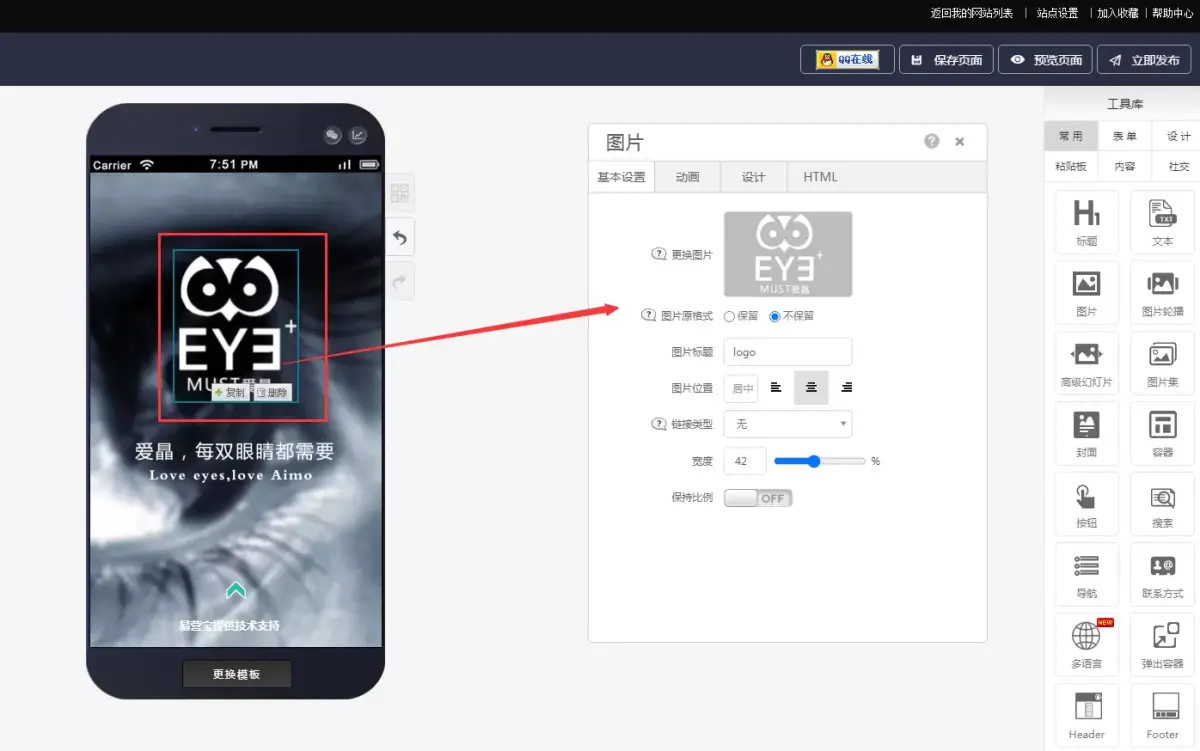Select the 保留 radio option

(x=729, y=316)
